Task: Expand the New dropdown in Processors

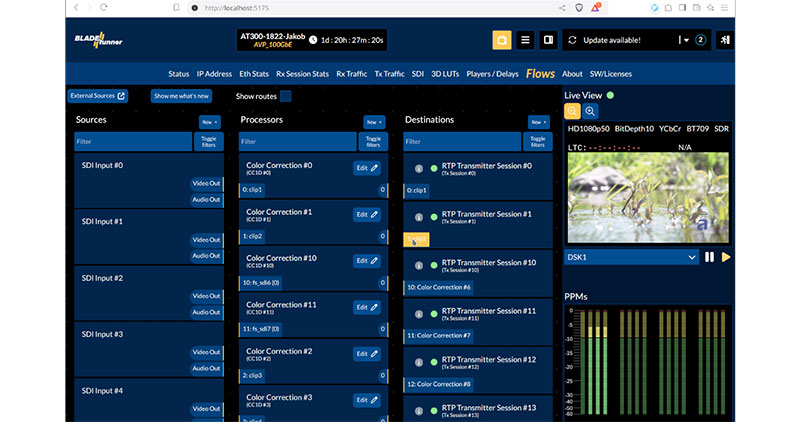Action: (373, 121)
